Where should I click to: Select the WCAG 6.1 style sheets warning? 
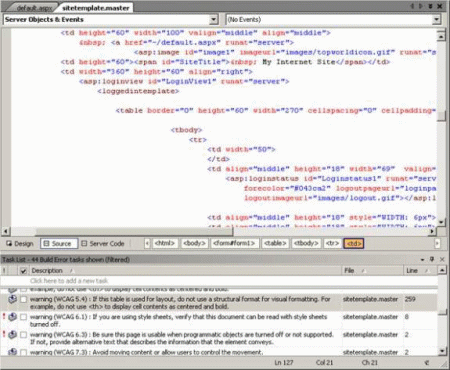coord(178,320)
